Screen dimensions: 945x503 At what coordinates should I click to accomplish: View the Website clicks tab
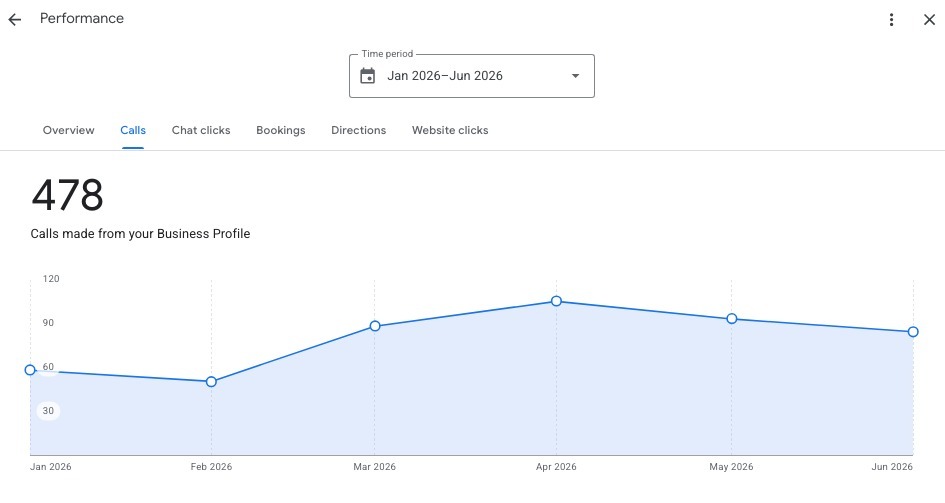(x=450, y=130)
